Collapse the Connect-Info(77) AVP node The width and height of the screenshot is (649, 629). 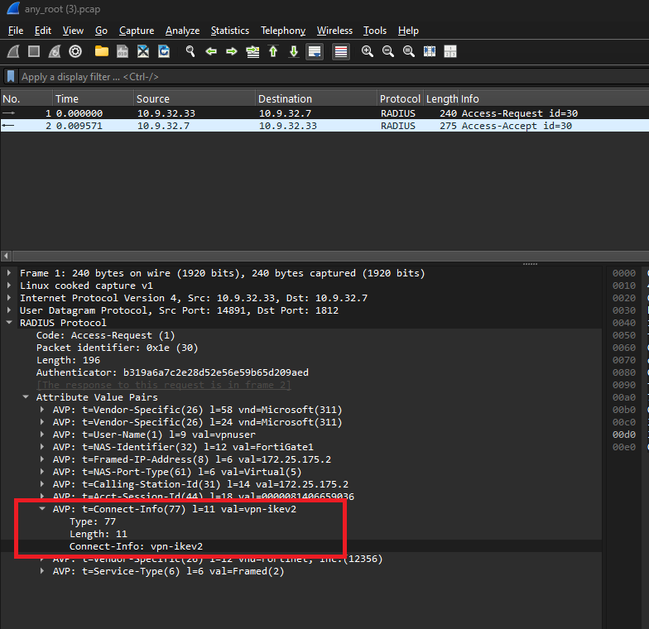point(42,509)
